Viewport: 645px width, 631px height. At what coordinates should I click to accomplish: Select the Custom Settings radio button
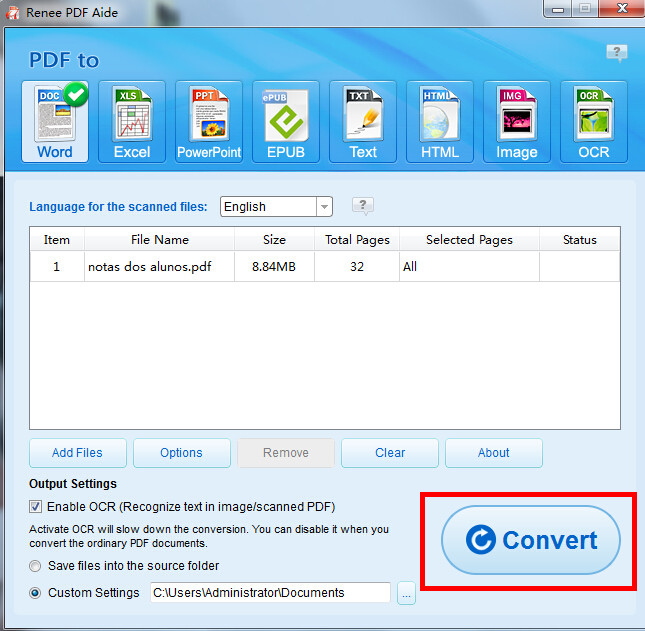point(35,593)
